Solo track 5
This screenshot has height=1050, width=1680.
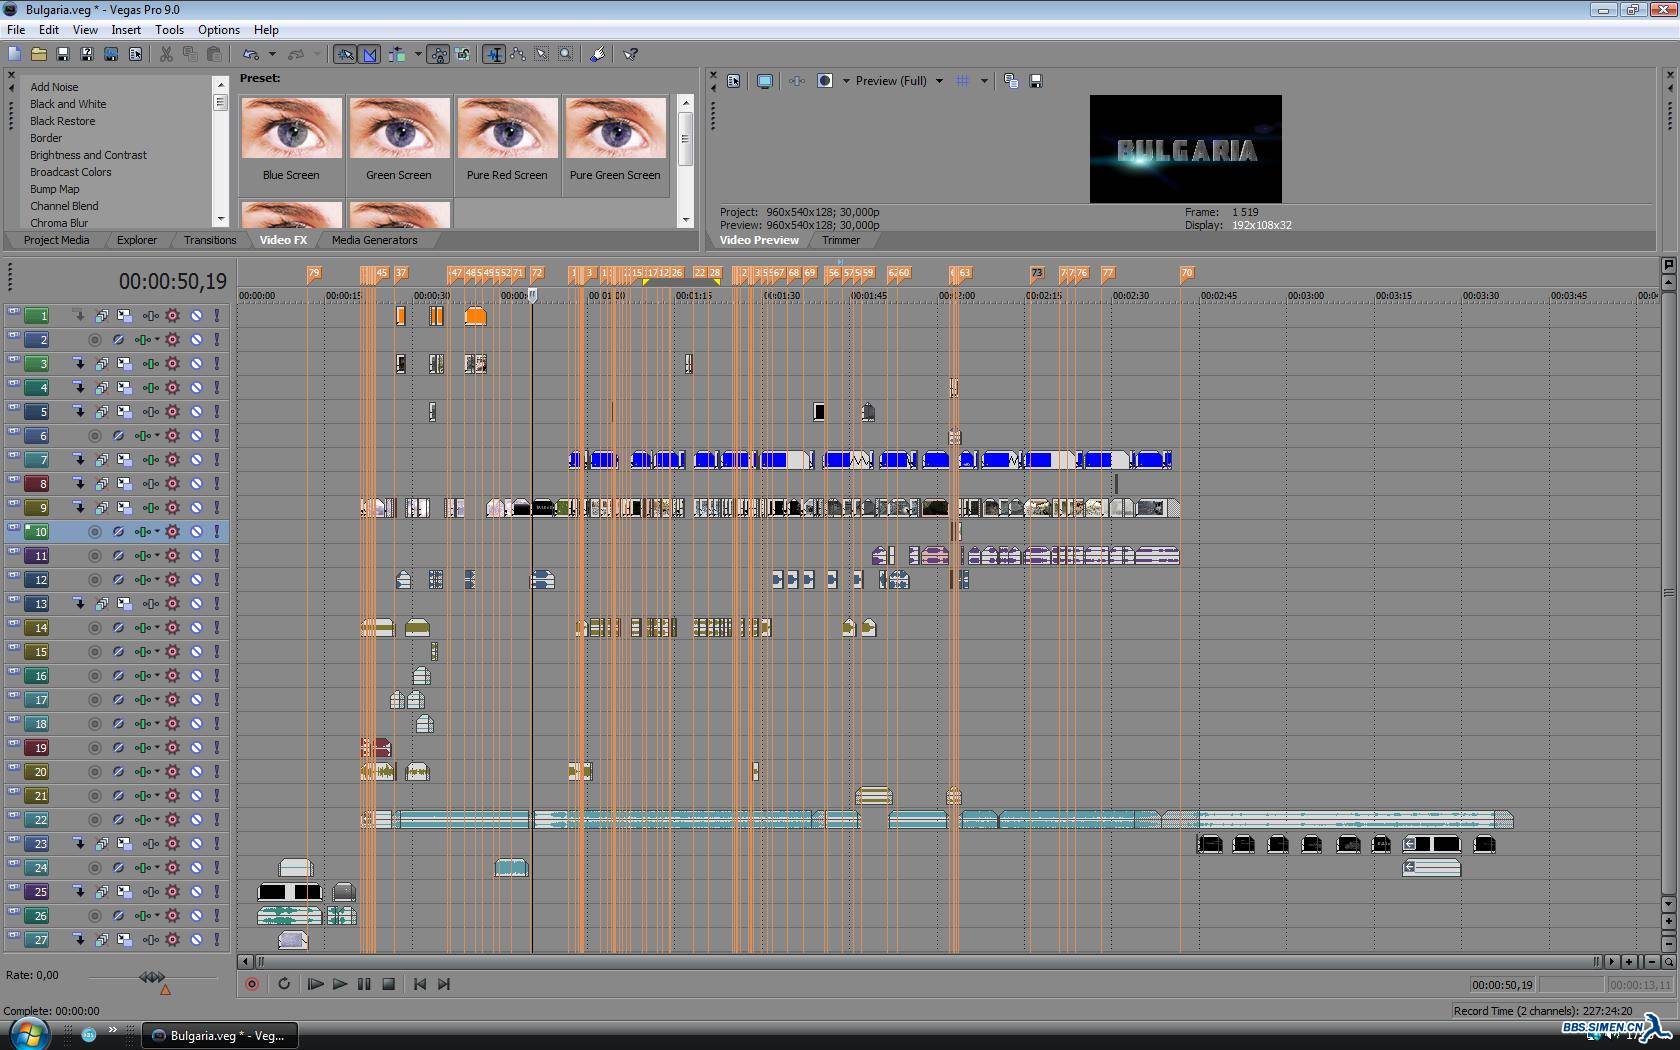pos(217,412)
